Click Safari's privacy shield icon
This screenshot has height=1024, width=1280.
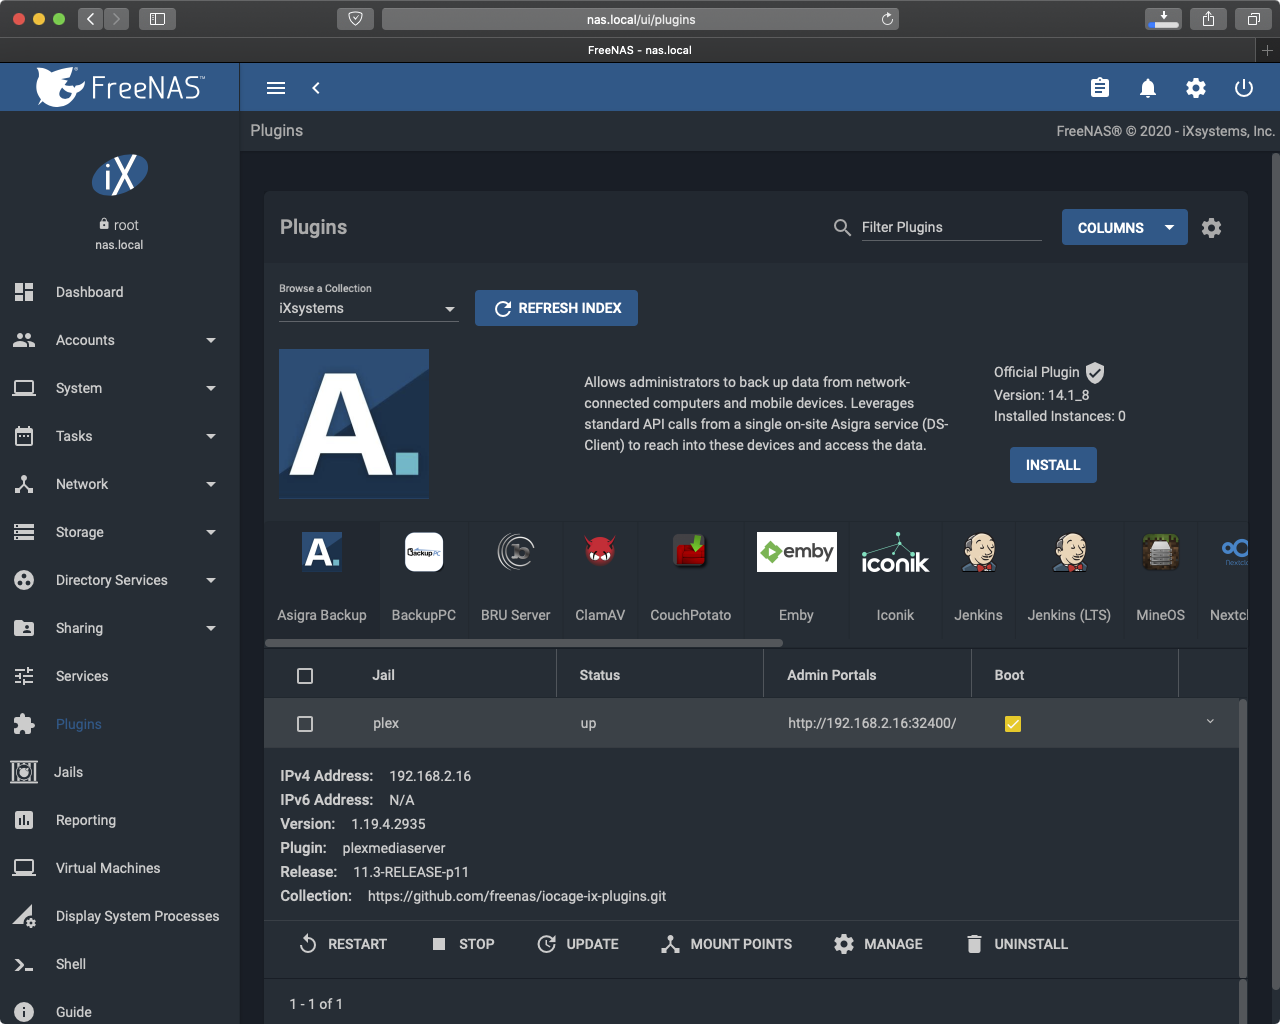[355, 19]
